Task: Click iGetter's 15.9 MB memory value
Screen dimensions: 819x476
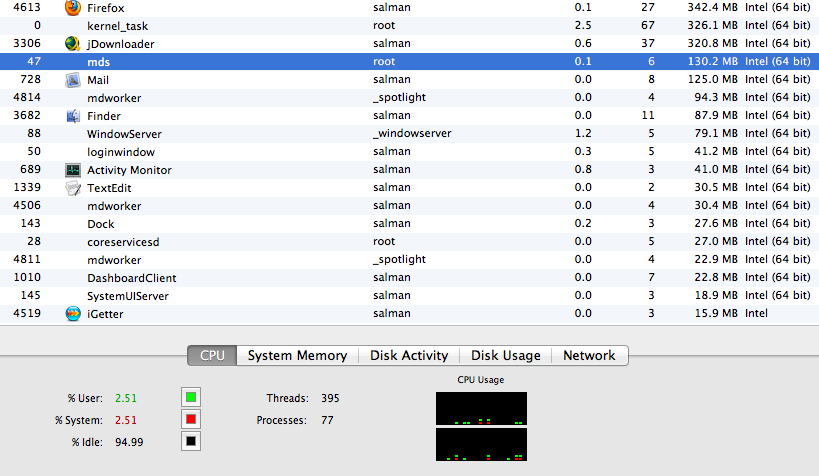Action: coord(716,314)
